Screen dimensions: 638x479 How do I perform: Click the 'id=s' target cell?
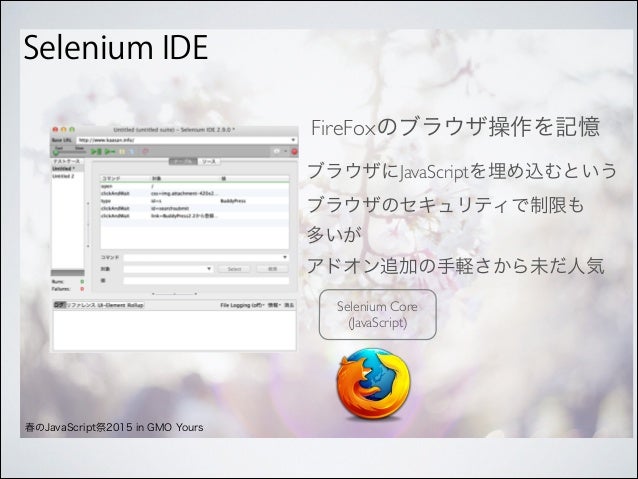tap(156, 201)
